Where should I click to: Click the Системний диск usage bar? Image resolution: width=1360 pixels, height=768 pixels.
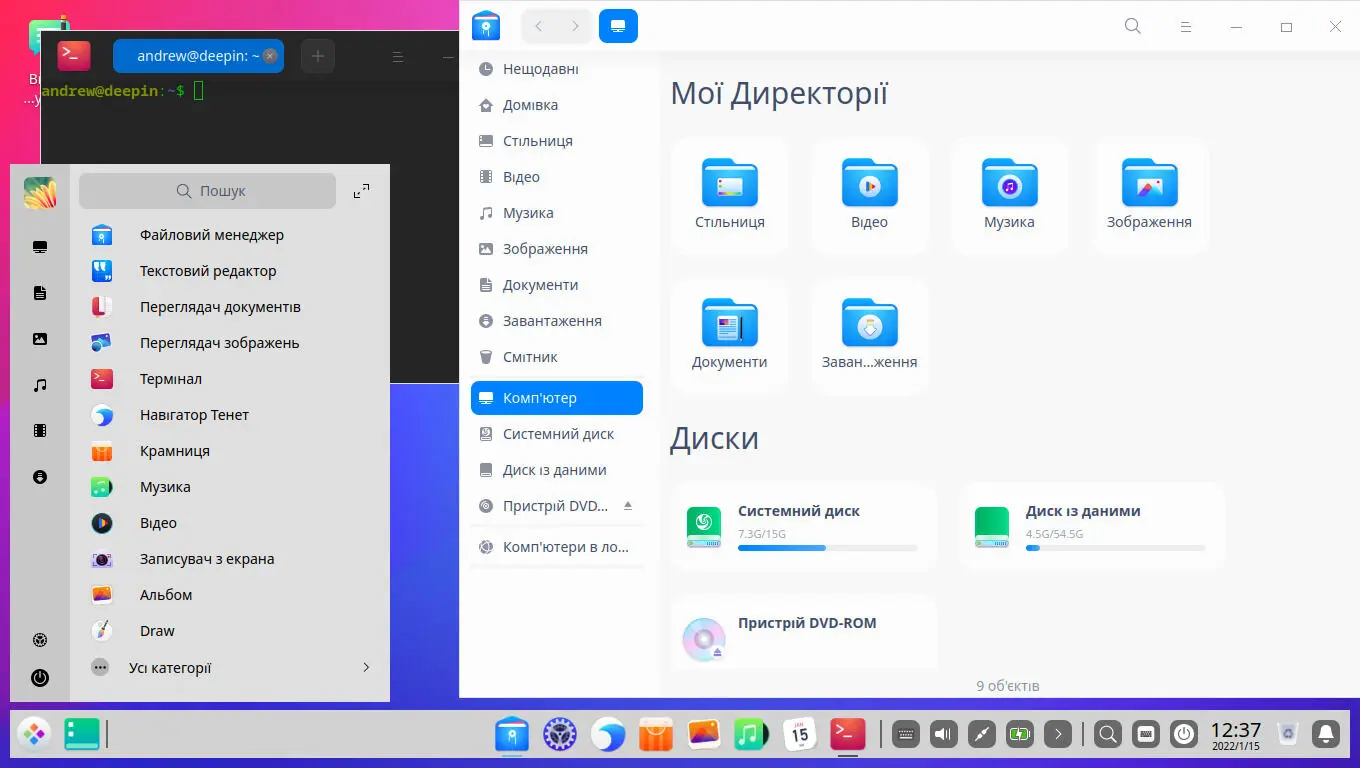point(827,548)
